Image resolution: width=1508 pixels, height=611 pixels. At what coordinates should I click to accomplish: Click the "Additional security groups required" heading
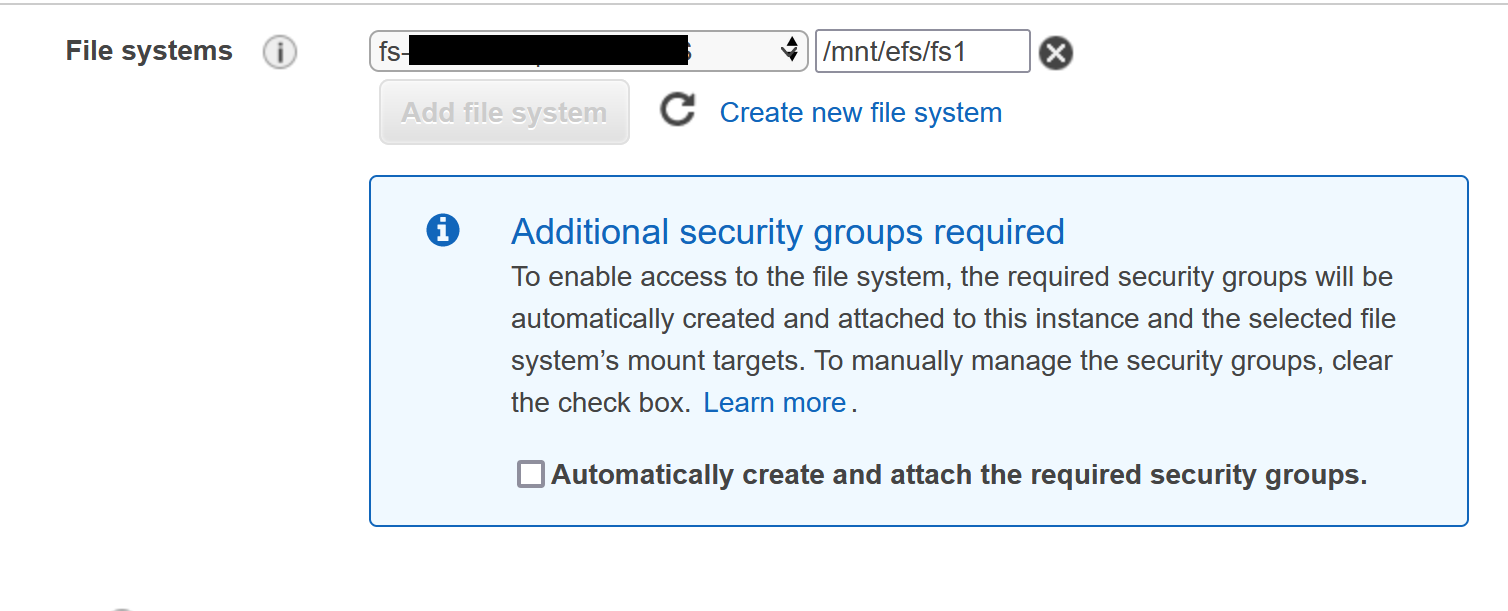(x=787, y=232)
